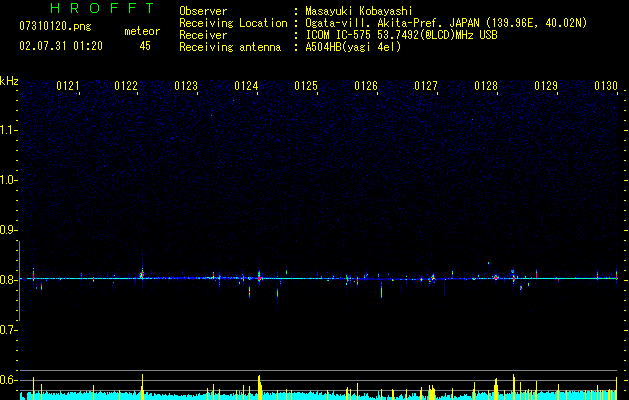Click time marker 0121
This screenshot has width=629, height=400.
[x=67, y=86]
